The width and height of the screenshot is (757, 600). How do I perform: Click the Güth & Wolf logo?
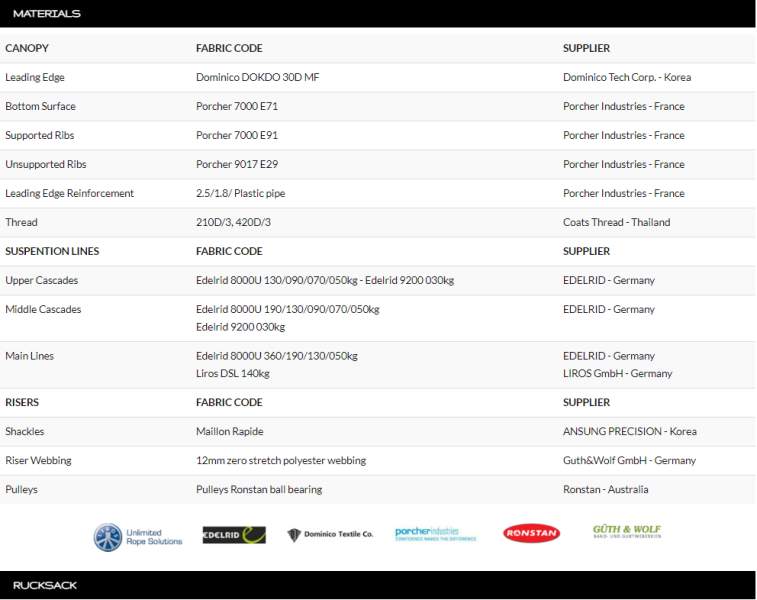point(627,531)
